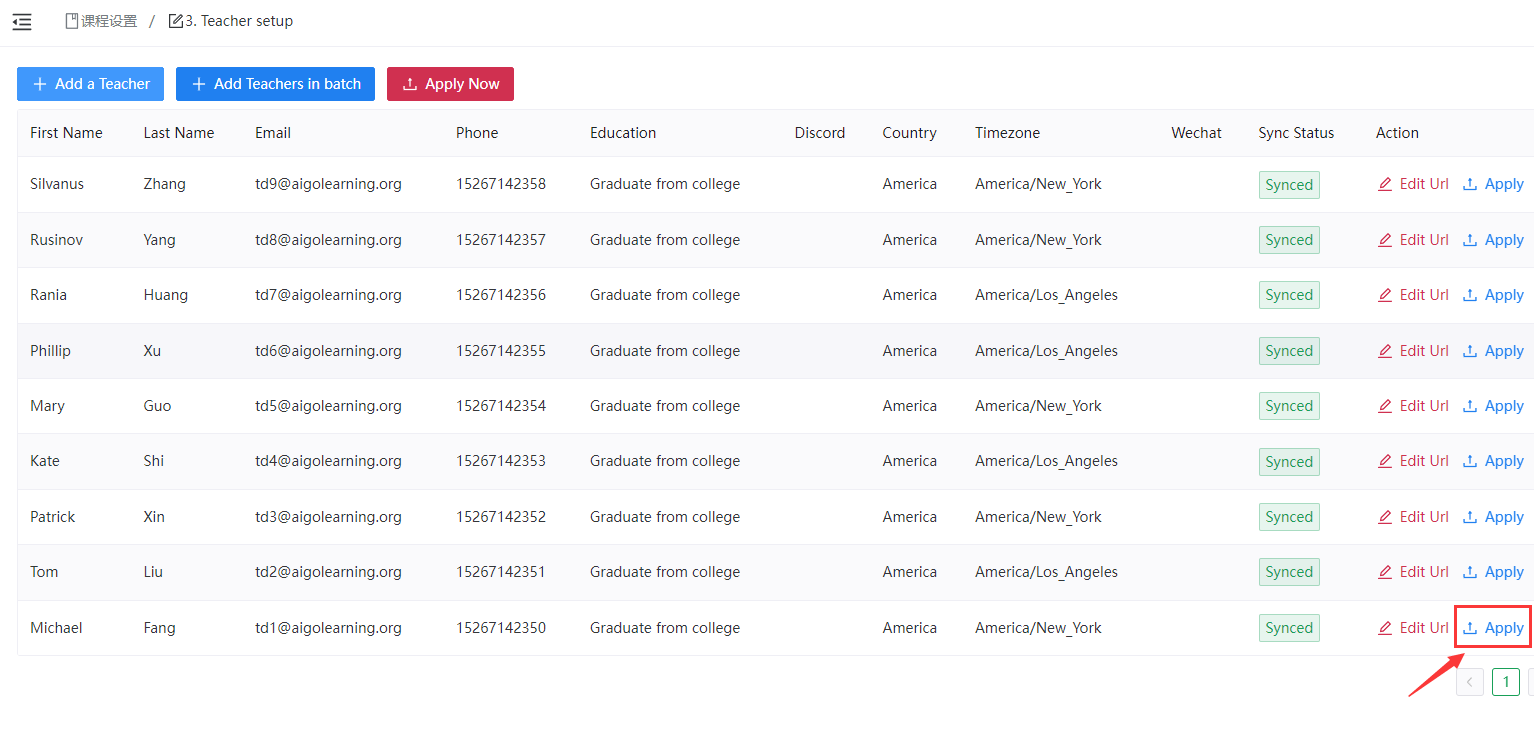
Task: Collapse the sidebar menu via hamburger icon
Action: 22,21
